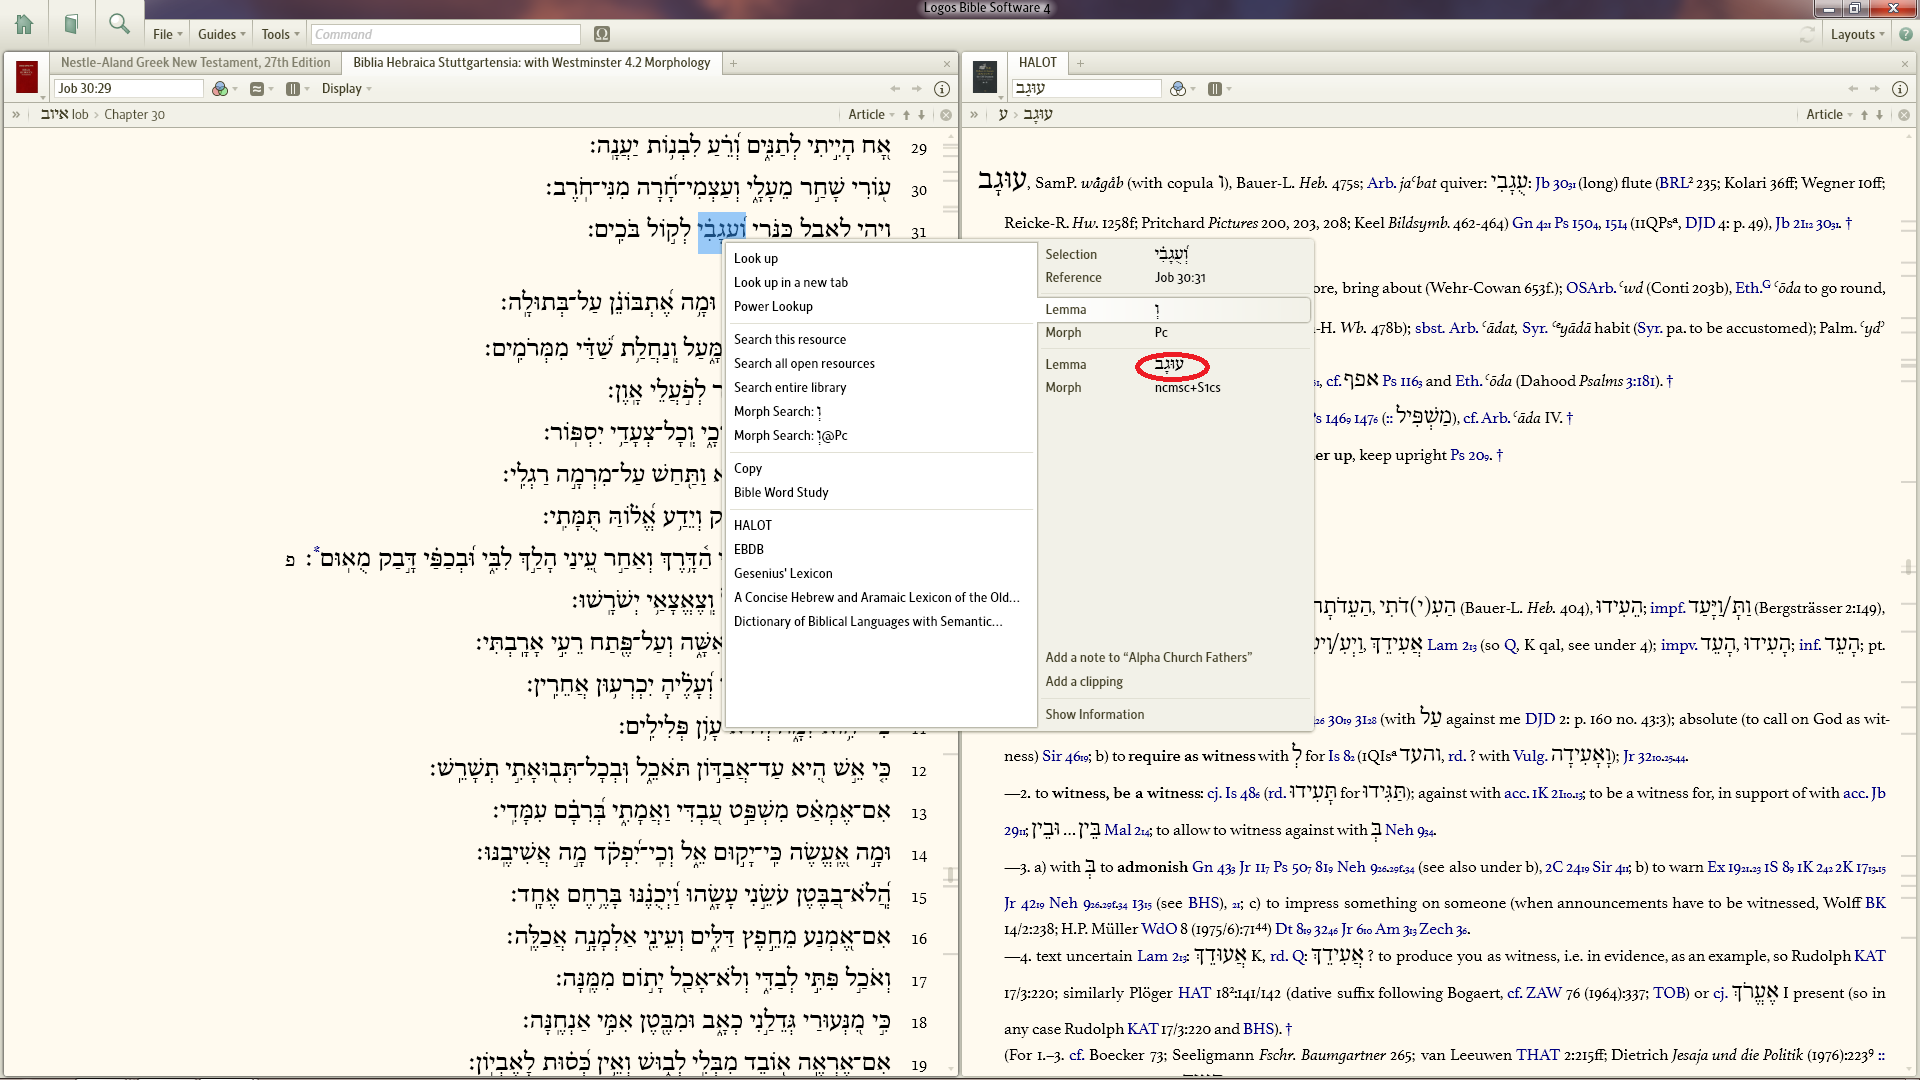1920x1080 pixels.
Task: Go back in BHS panel history
Action: 895,89
